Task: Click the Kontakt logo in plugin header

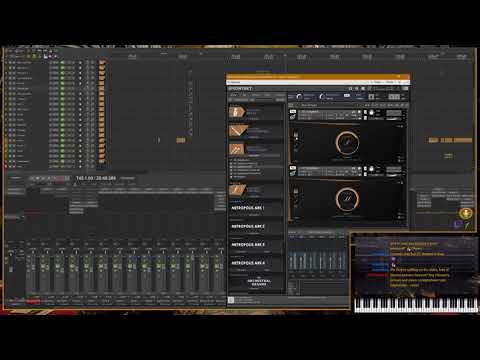Action: pyautogui.click(x=240, y=88)
